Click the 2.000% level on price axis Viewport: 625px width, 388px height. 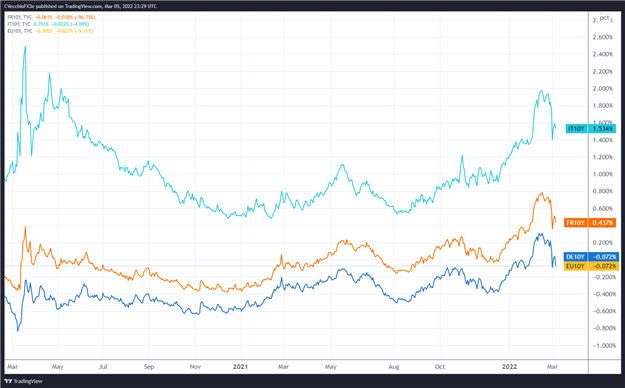[x=603, y=89]
